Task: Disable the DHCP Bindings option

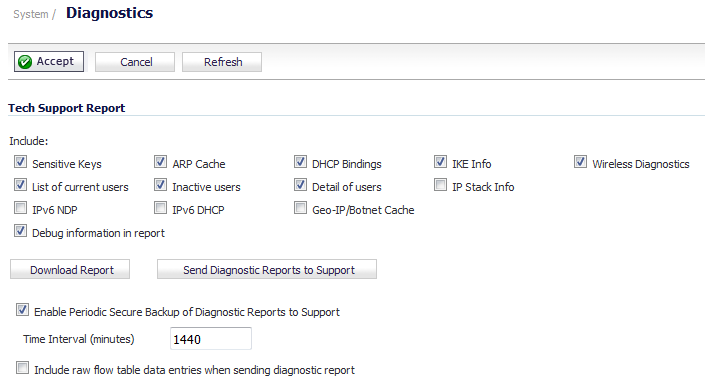Action: [300, 162]
